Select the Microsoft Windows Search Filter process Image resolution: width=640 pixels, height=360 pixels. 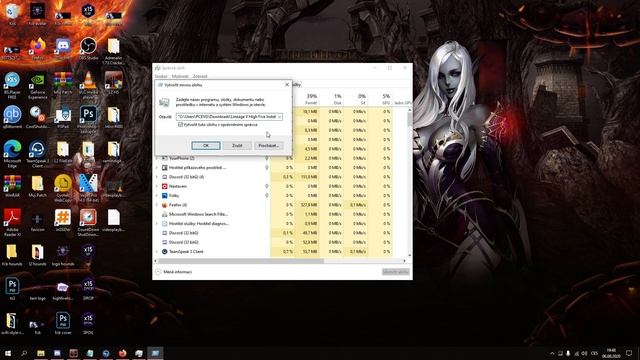pos(273,214)
